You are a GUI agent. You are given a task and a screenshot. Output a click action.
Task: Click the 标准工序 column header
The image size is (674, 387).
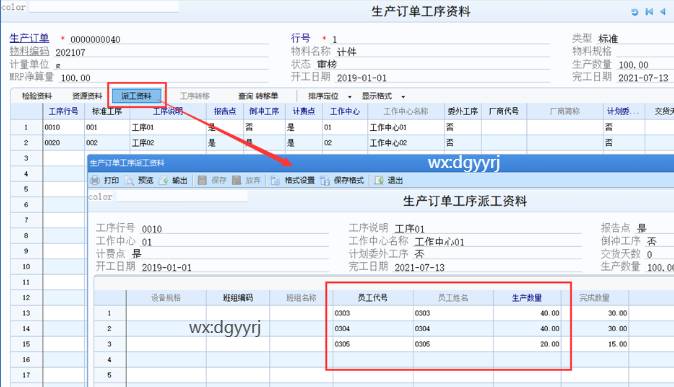point(107,111)
